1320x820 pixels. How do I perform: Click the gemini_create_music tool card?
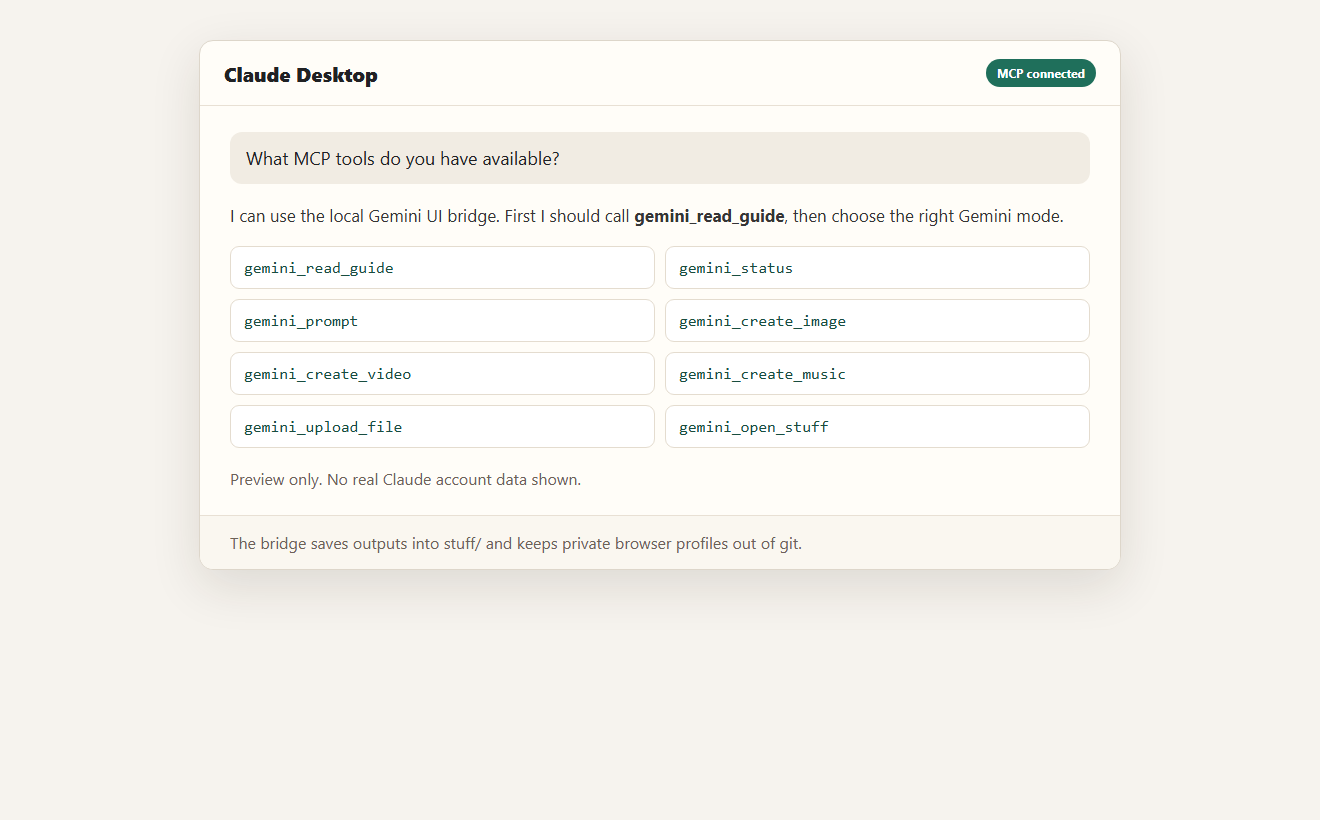(877, 374)
